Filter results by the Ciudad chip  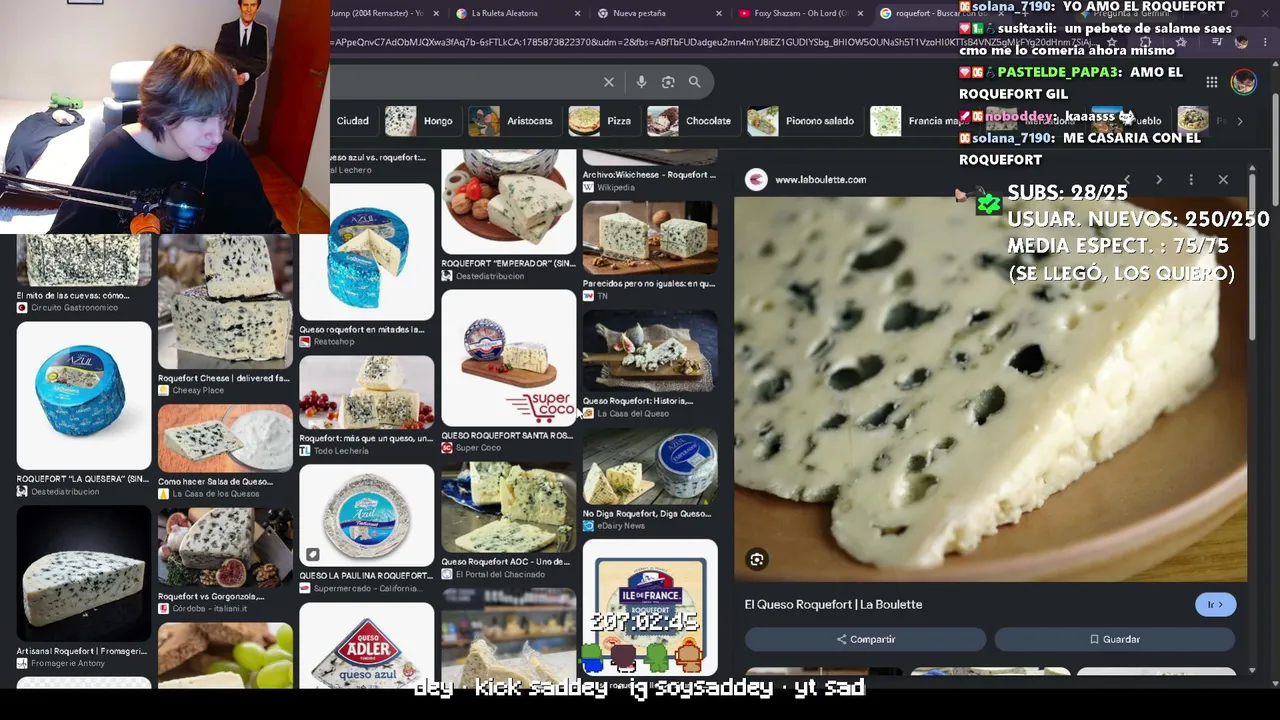[x=352, y=121]
